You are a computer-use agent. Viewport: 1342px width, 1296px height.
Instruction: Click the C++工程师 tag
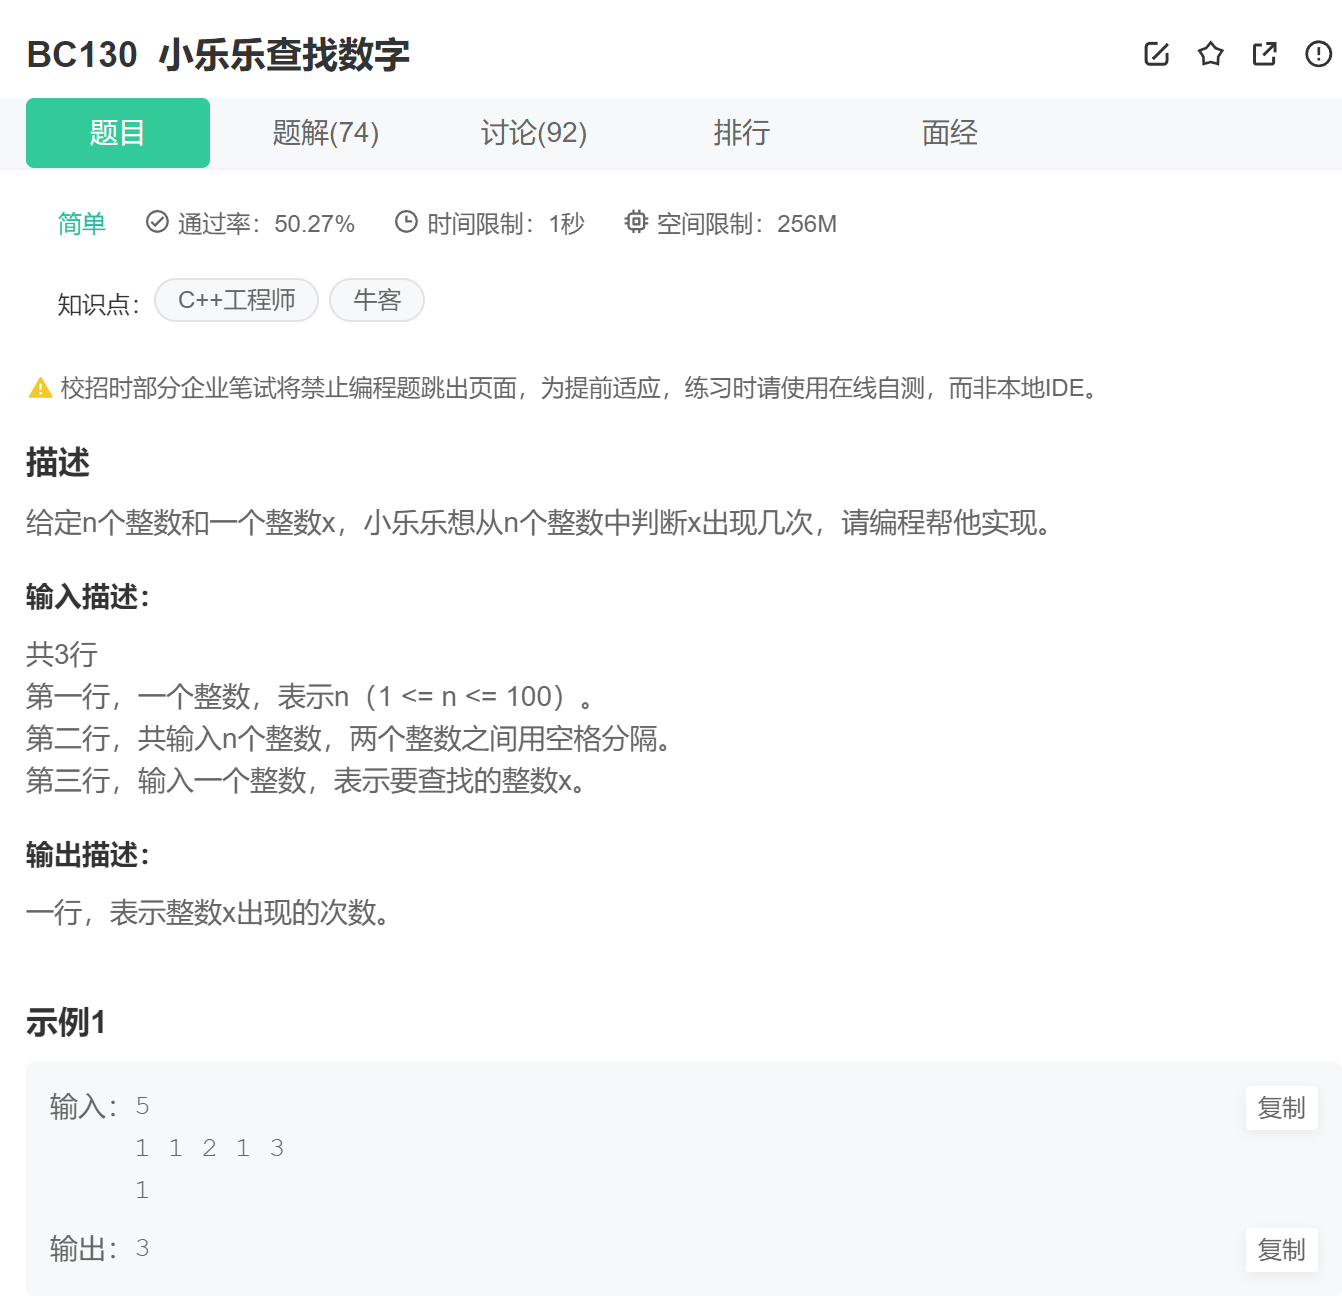(x=237, y=300)
